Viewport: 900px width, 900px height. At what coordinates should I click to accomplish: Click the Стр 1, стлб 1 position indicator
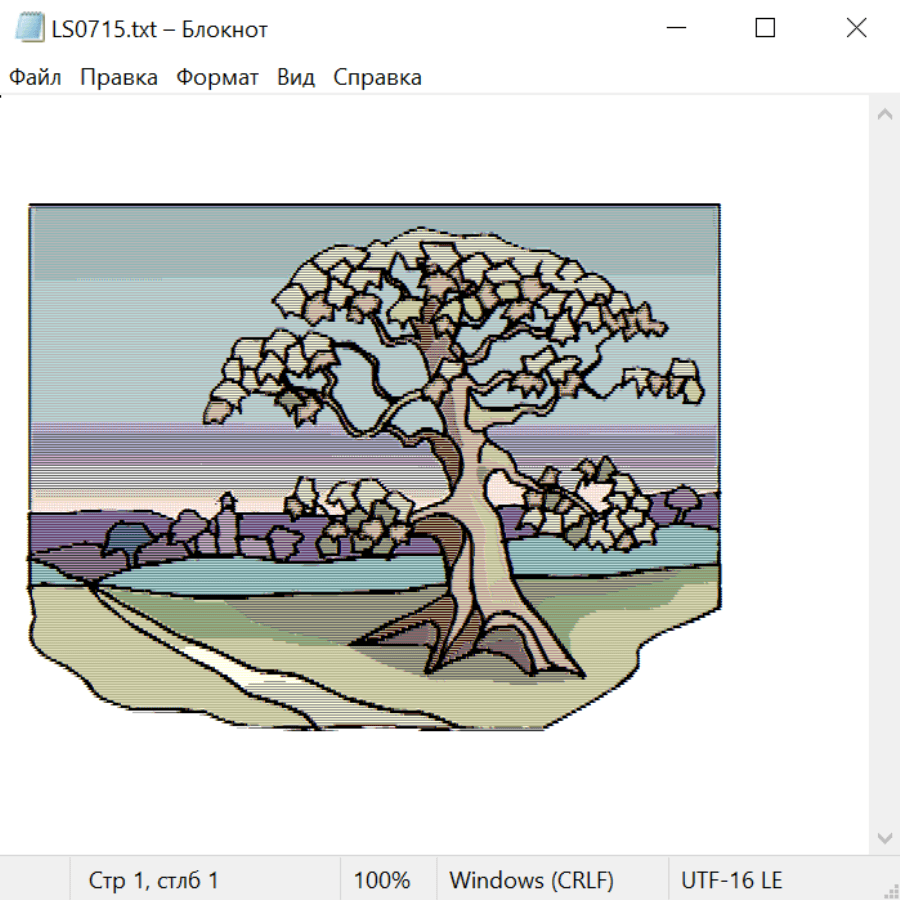(153, 880)
